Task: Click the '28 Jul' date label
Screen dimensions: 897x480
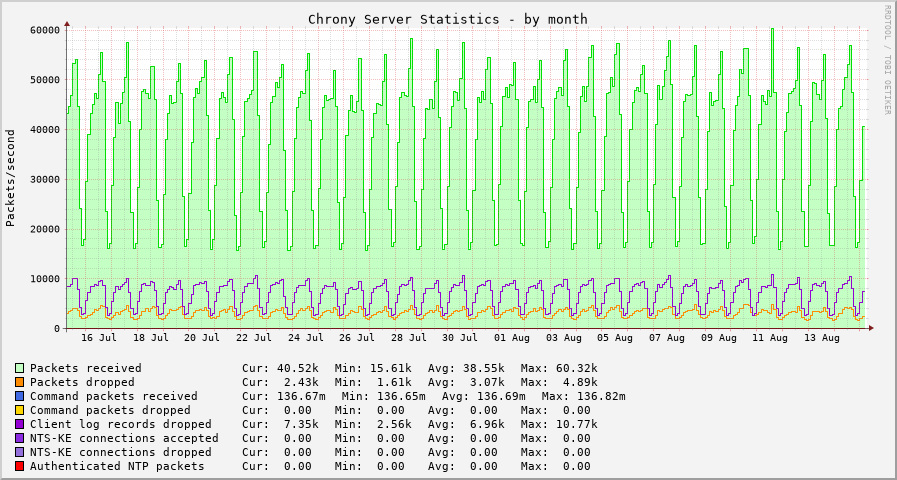Action: pyautogui.click(x=409, y=338)
